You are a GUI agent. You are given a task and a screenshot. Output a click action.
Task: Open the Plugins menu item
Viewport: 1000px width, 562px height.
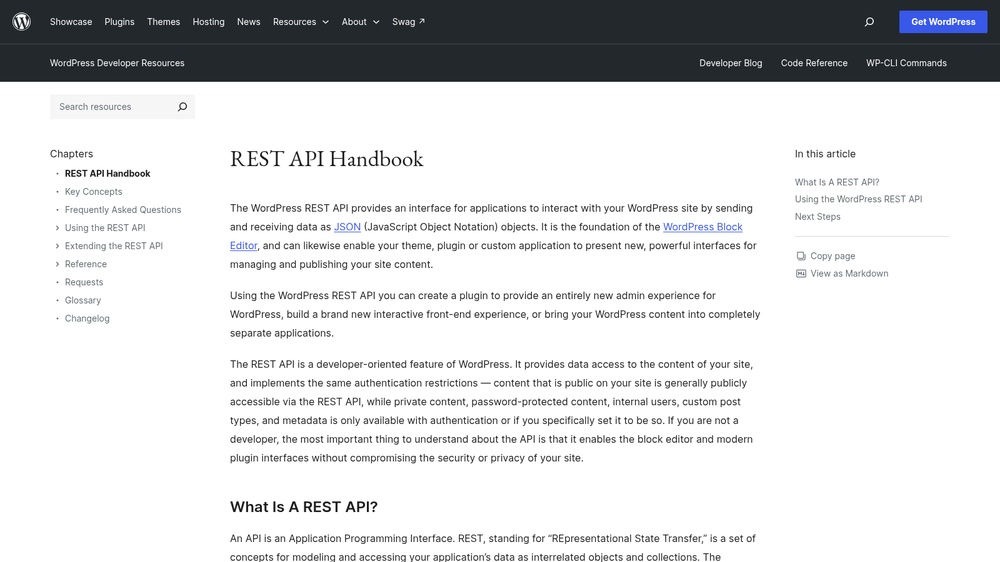pyautogui.click(x=119, y=22)
